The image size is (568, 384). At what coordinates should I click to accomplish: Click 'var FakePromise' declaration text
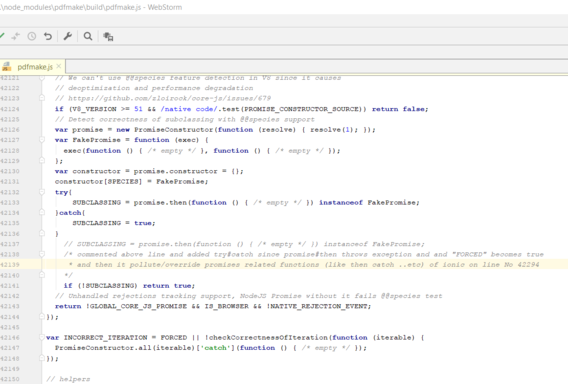click(x=88, y=140)
